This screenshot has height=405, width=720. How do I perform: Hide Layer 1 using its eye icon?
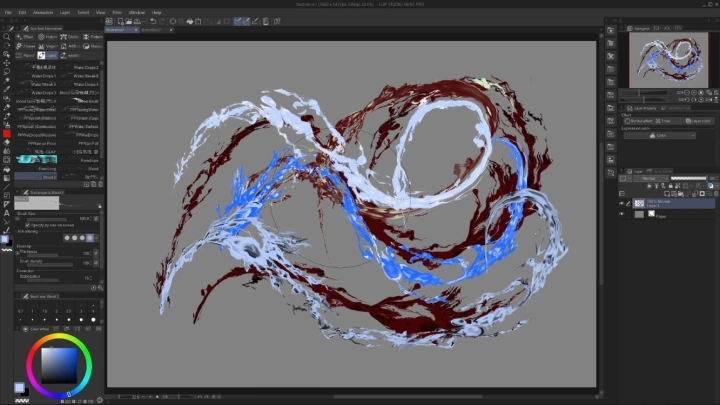[x=622, y=202]
